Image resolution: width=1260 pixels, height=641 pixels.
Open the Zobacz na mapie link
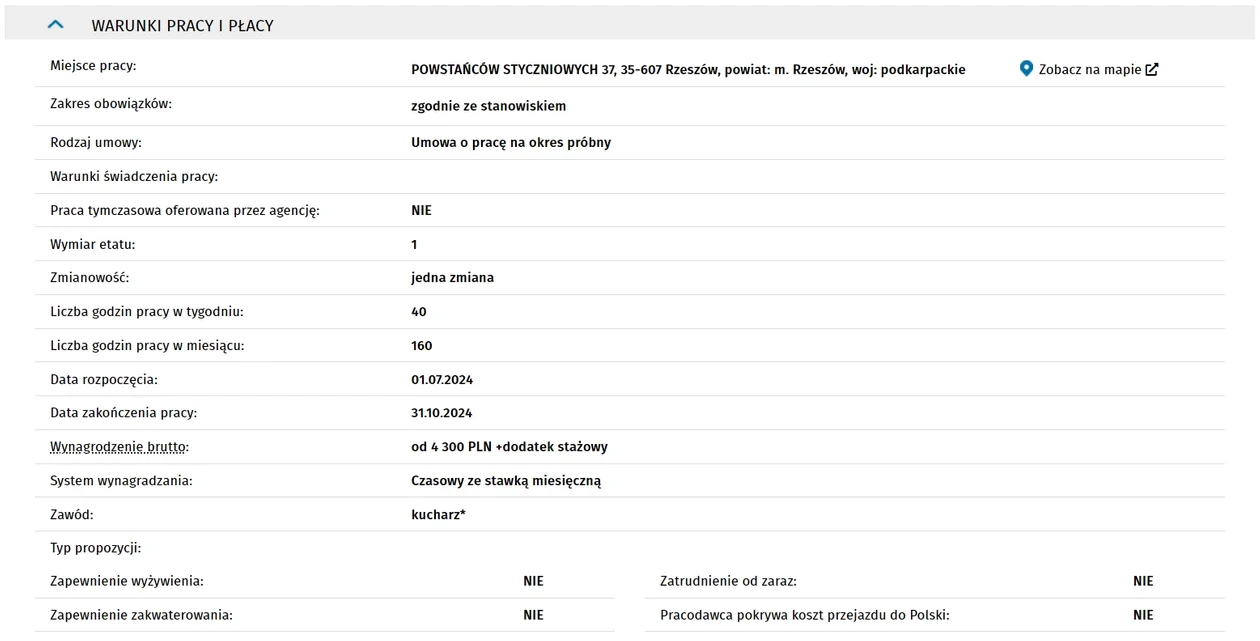tap(1090, 70)
